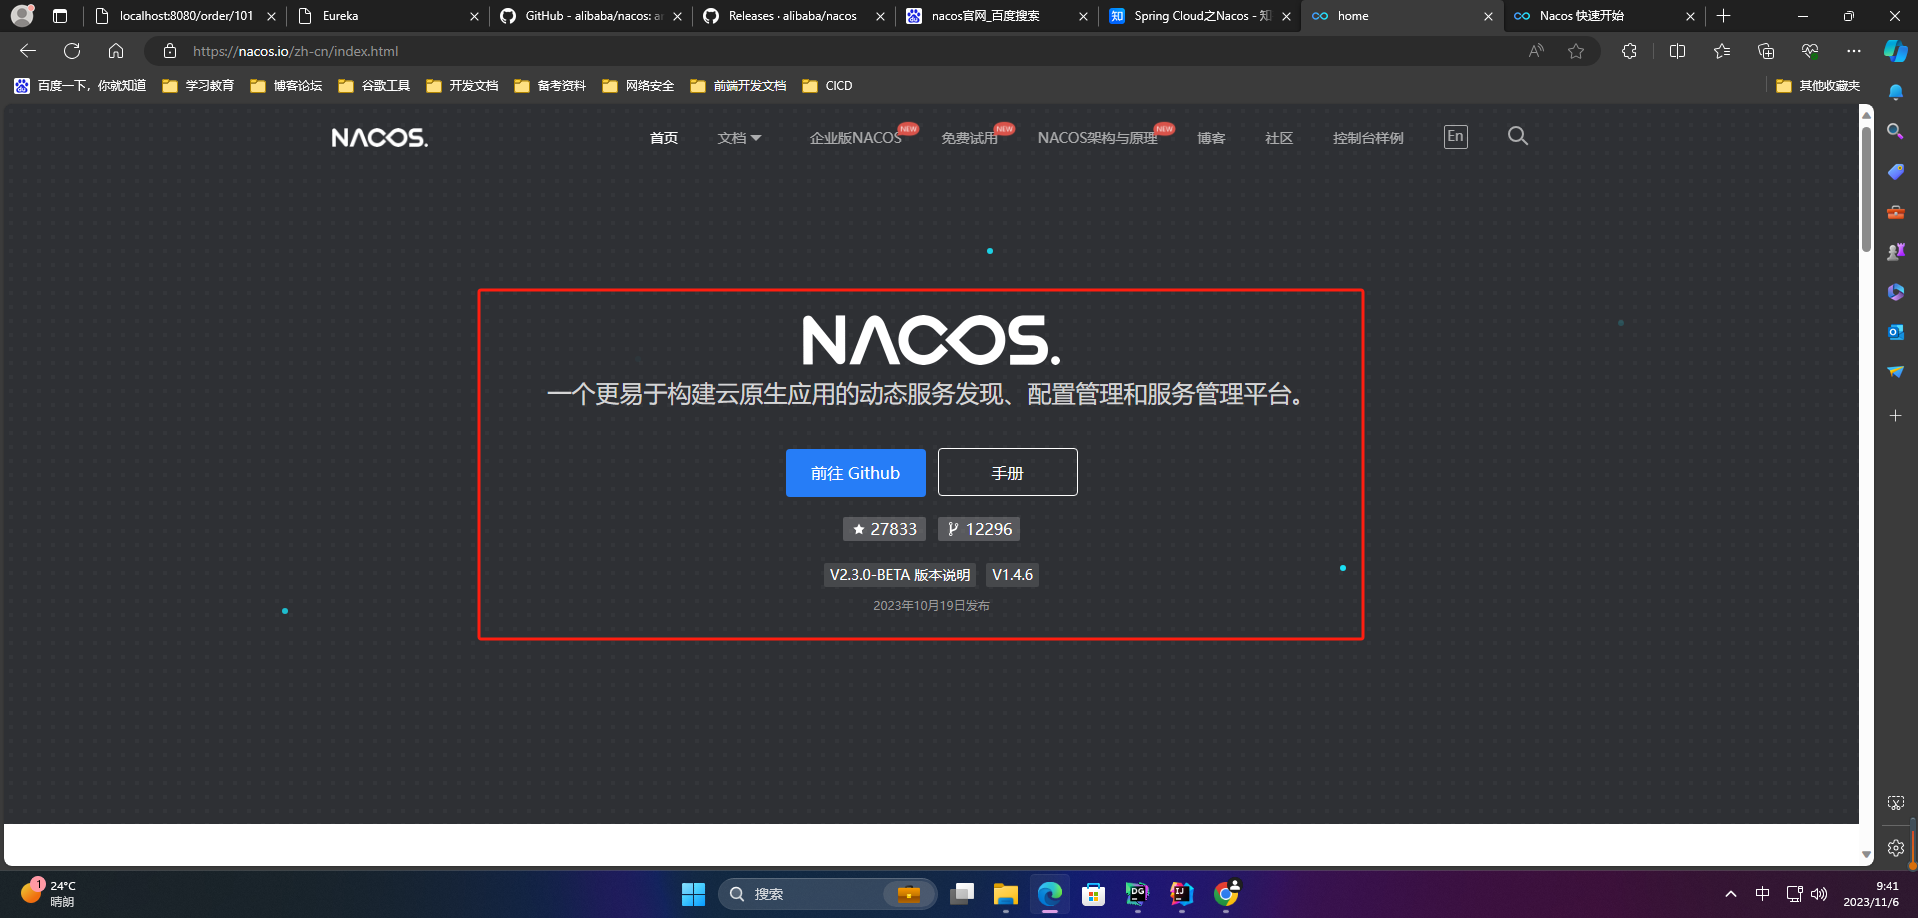The height and width of the screenshot is (918, 1918).
Task: Show hidden system tray icons chevron
Action: tap(1730, 894)
